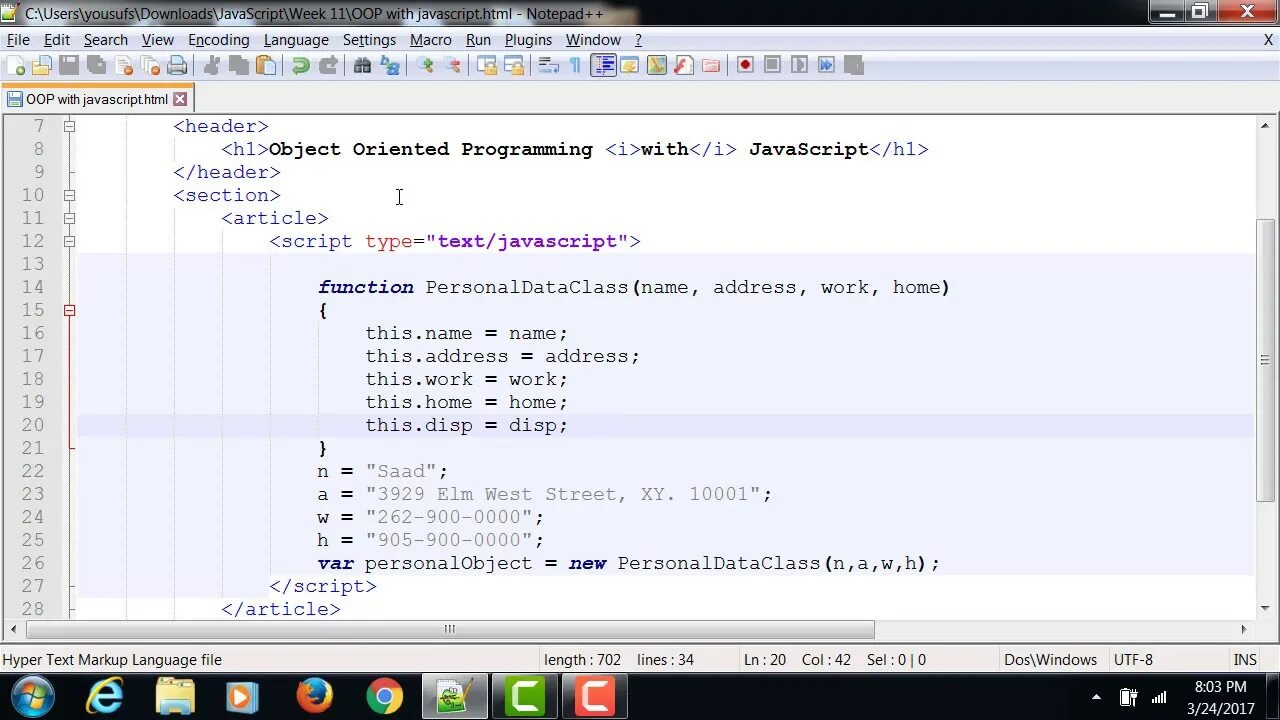Cut selection using the scissors icon

click(x=212, y=66)
